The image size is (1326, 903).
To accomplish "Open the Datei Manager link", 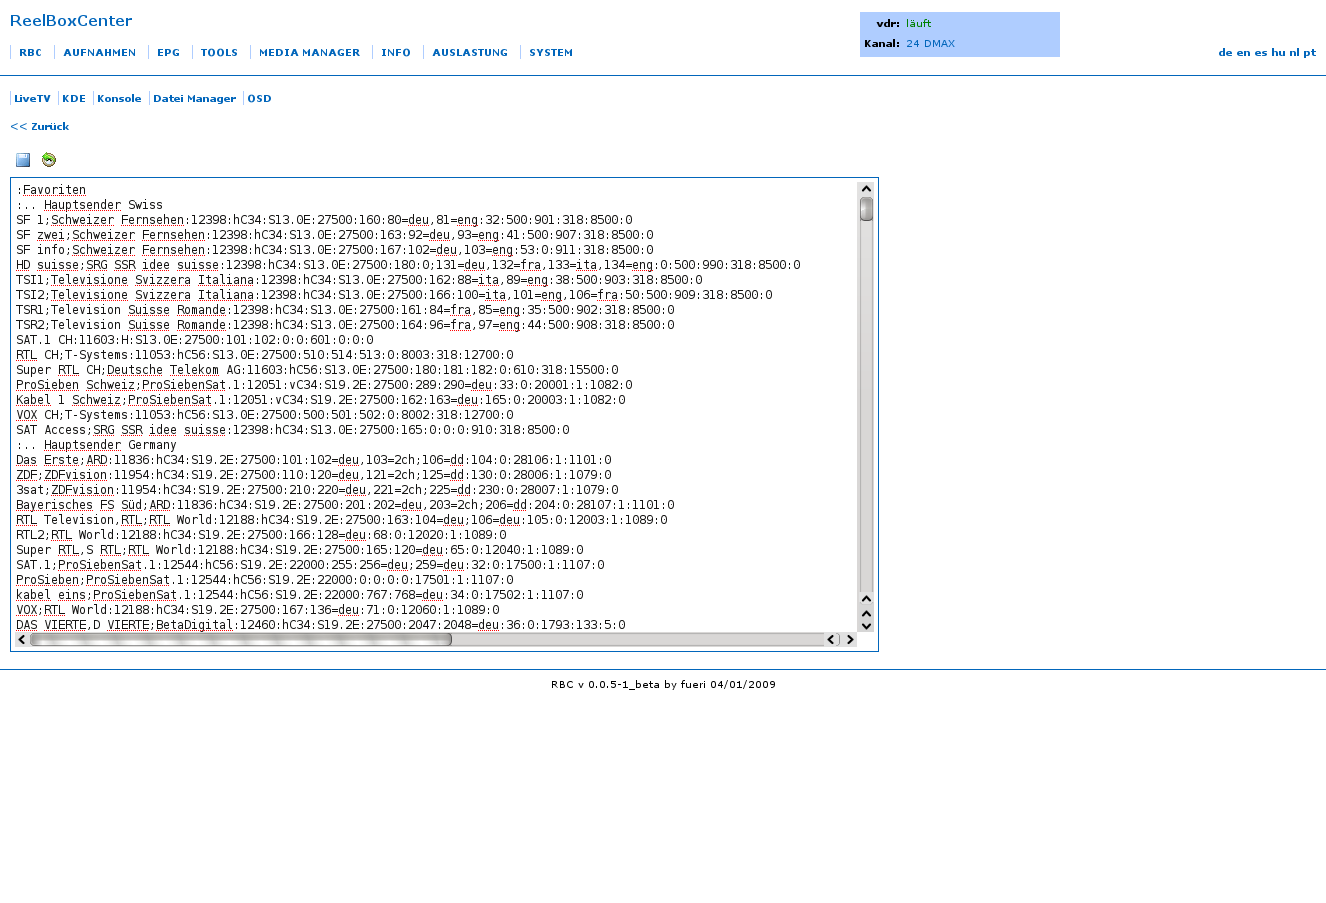I will [x=195, y=99].
